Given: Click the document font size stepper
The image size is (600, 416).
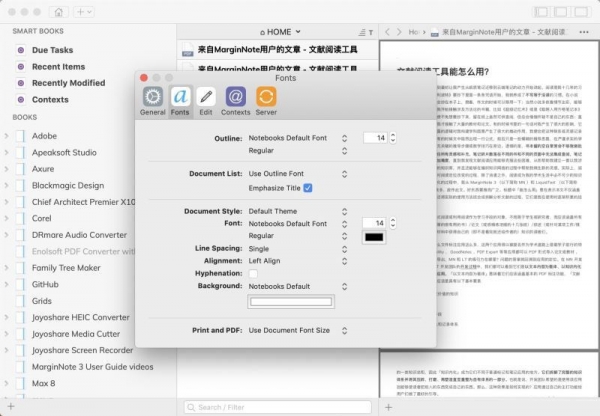Looking at the screenshot, I should (393, 223).
